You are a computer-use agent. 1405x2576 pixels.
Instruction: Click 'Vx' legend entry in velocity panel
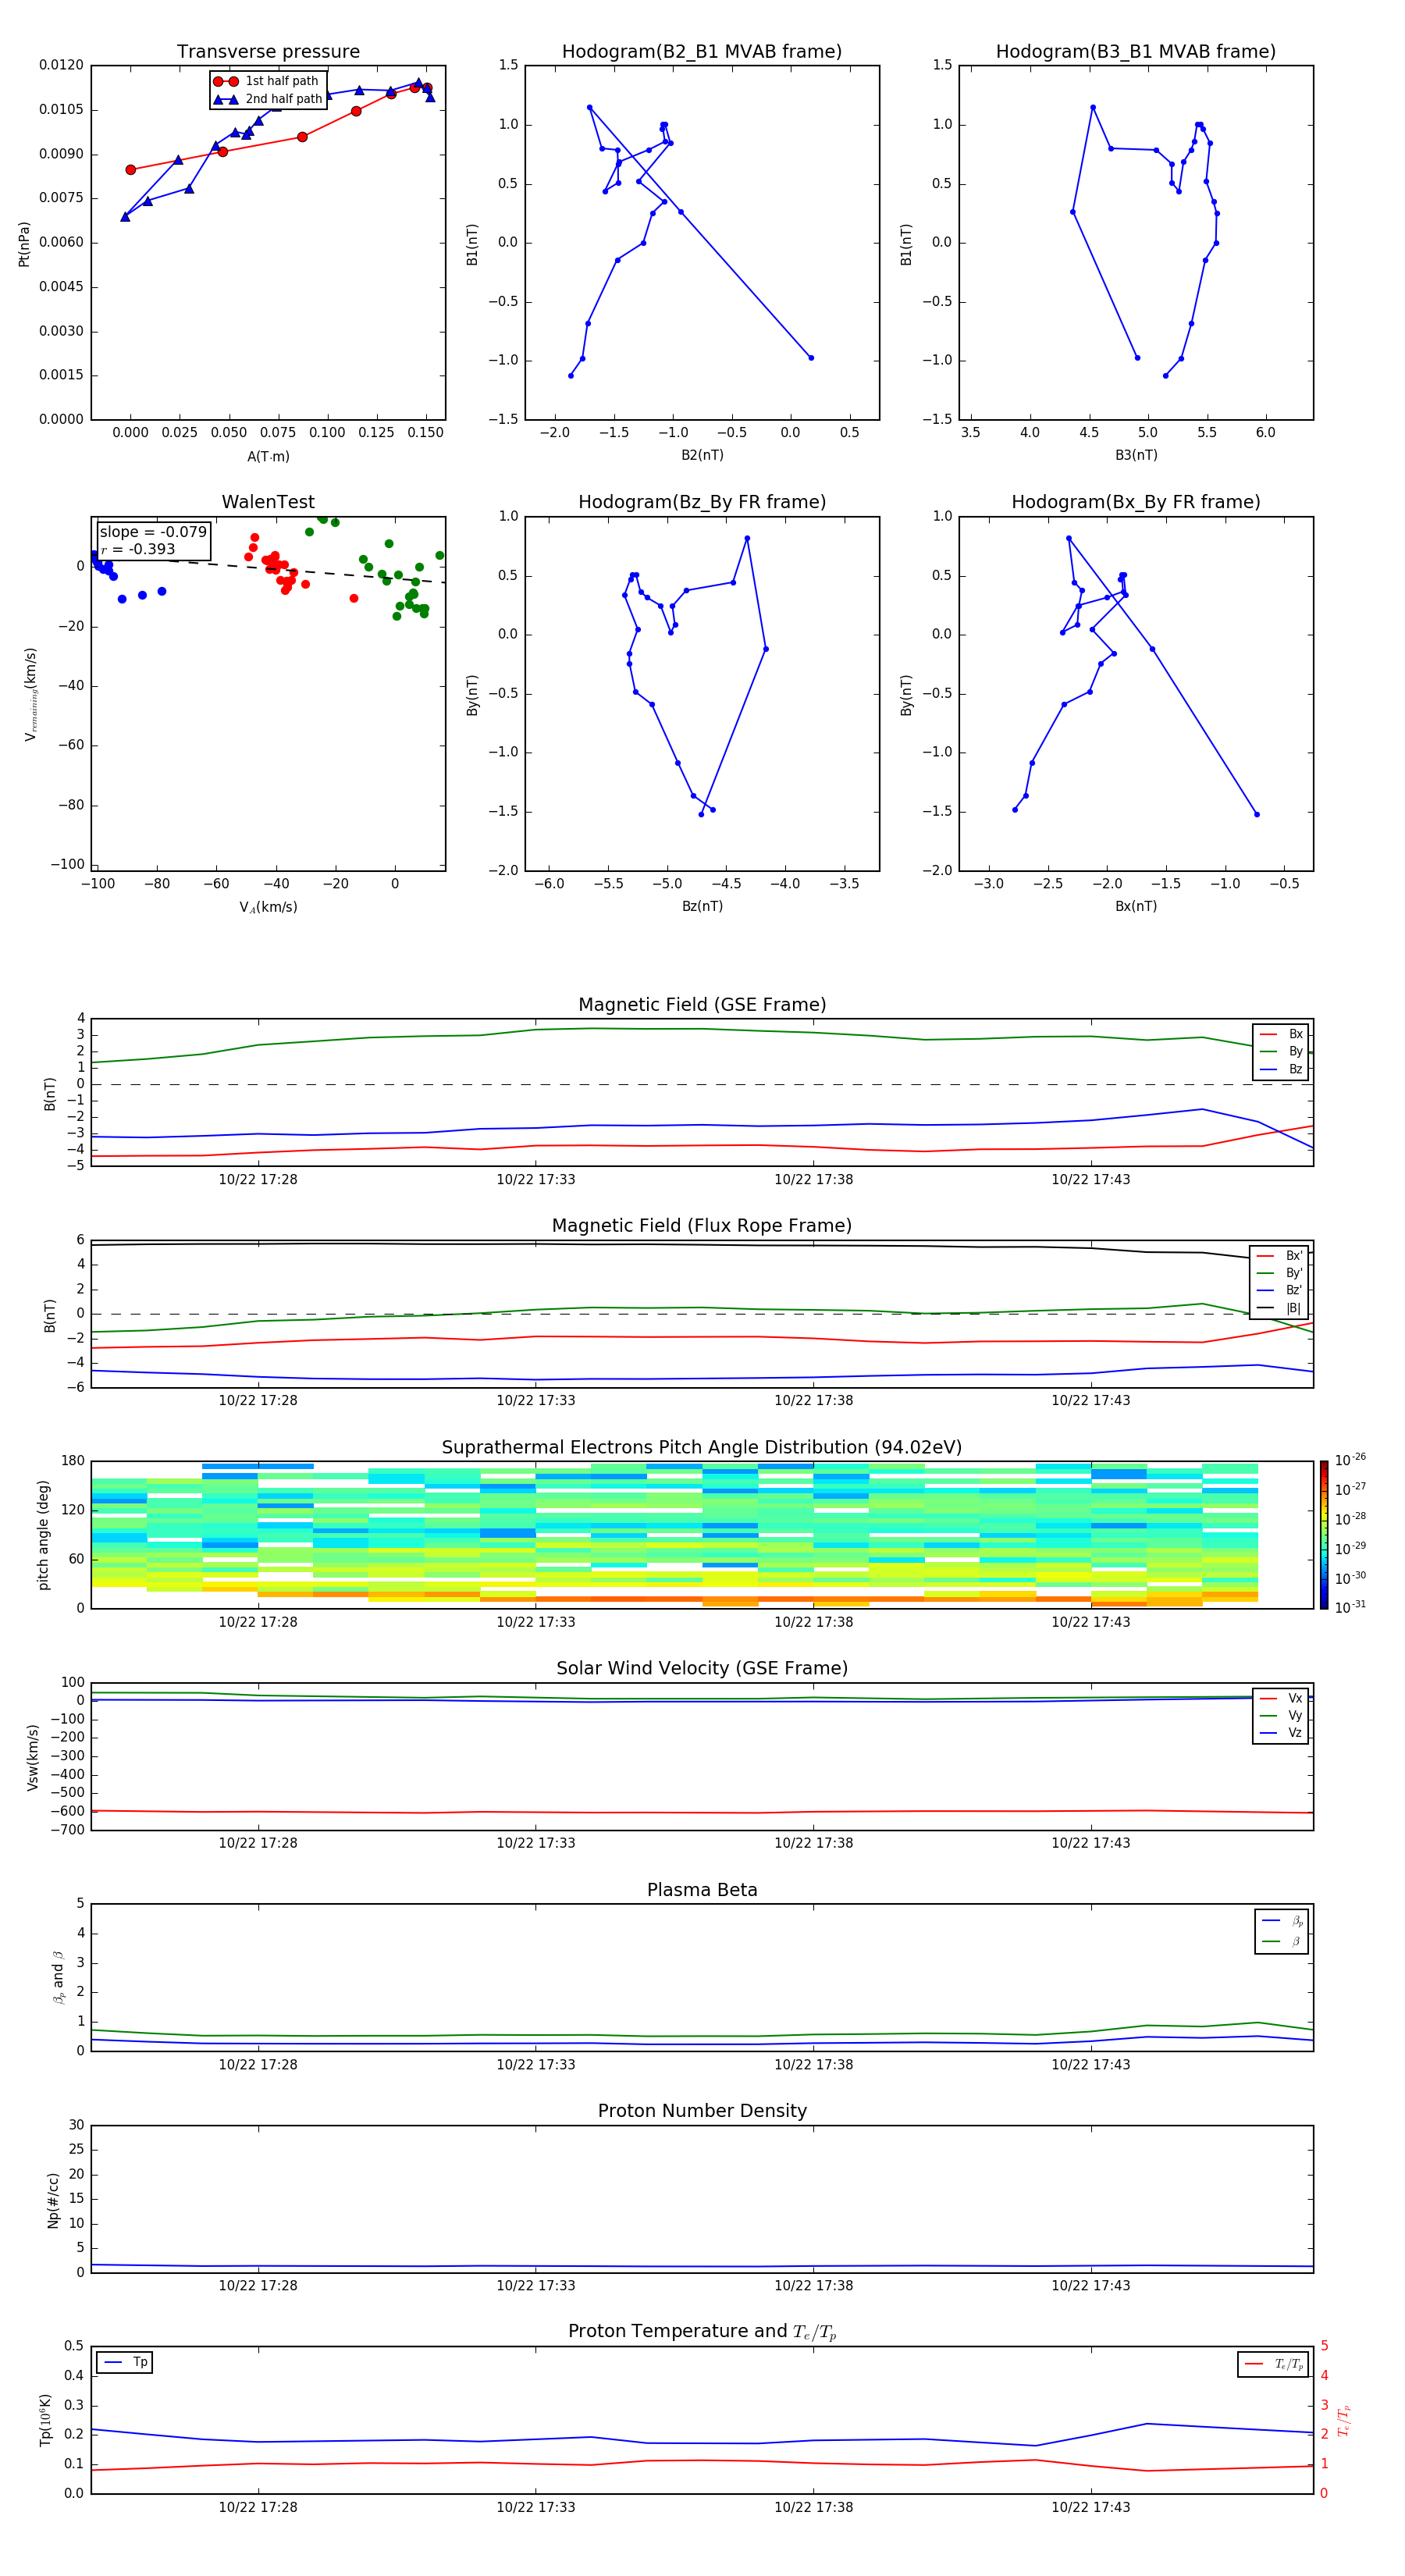point(1281,1698)
